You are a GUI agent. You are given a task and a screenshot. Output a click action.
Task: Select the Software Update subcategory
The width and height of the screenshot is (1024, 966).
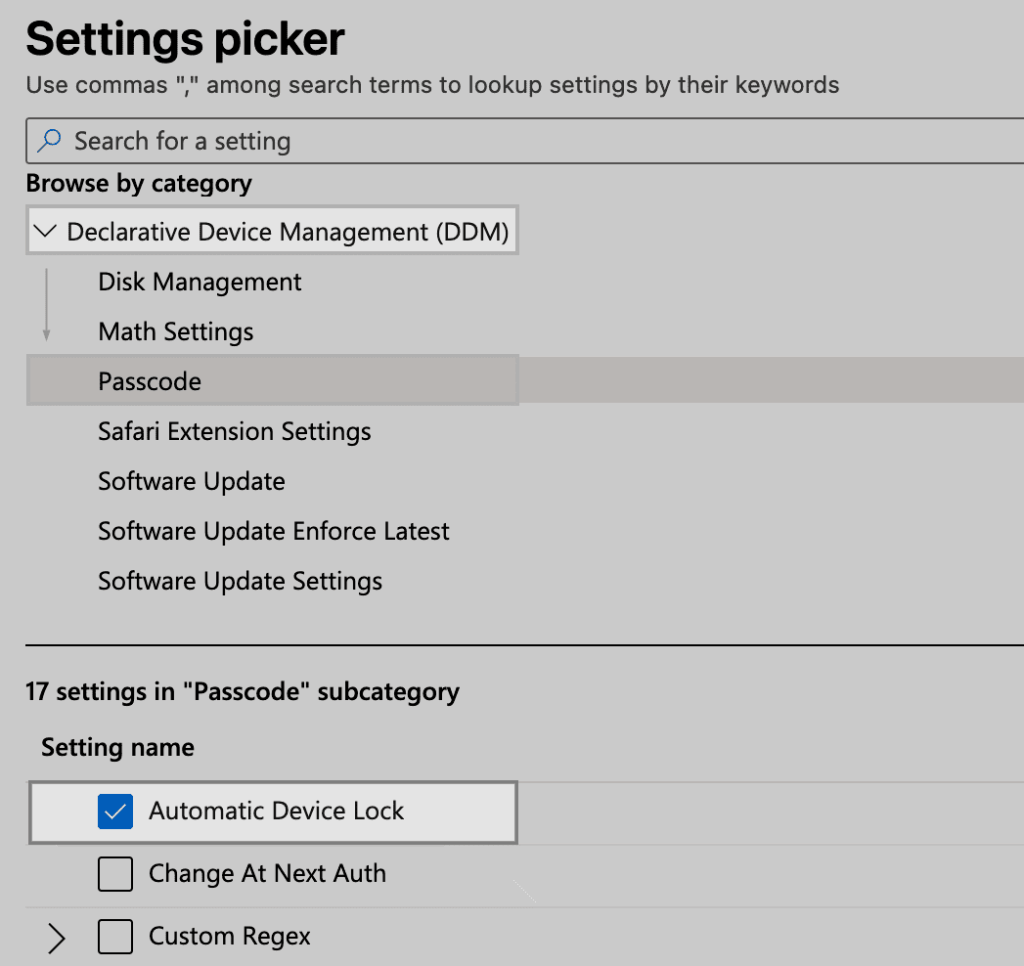191,482
